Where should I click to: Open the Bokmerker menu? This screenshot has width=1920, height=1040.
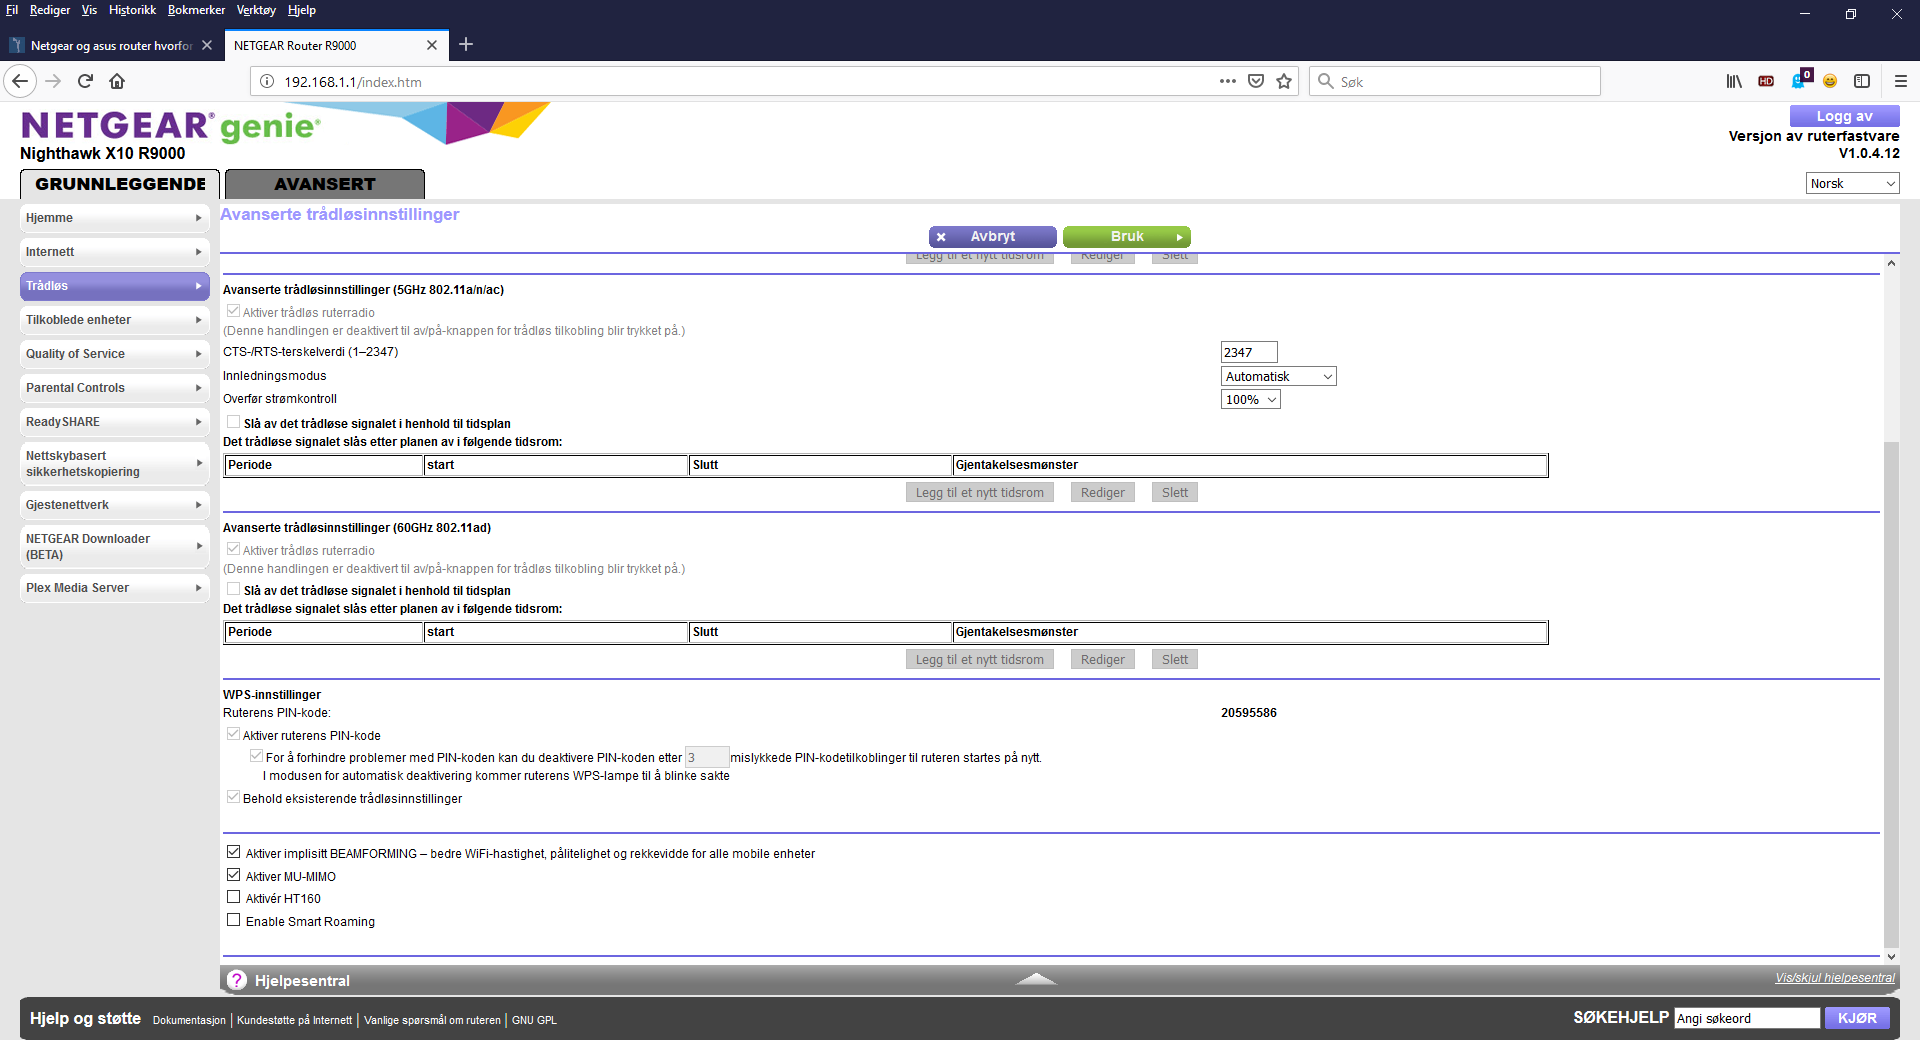coord(196,10)
